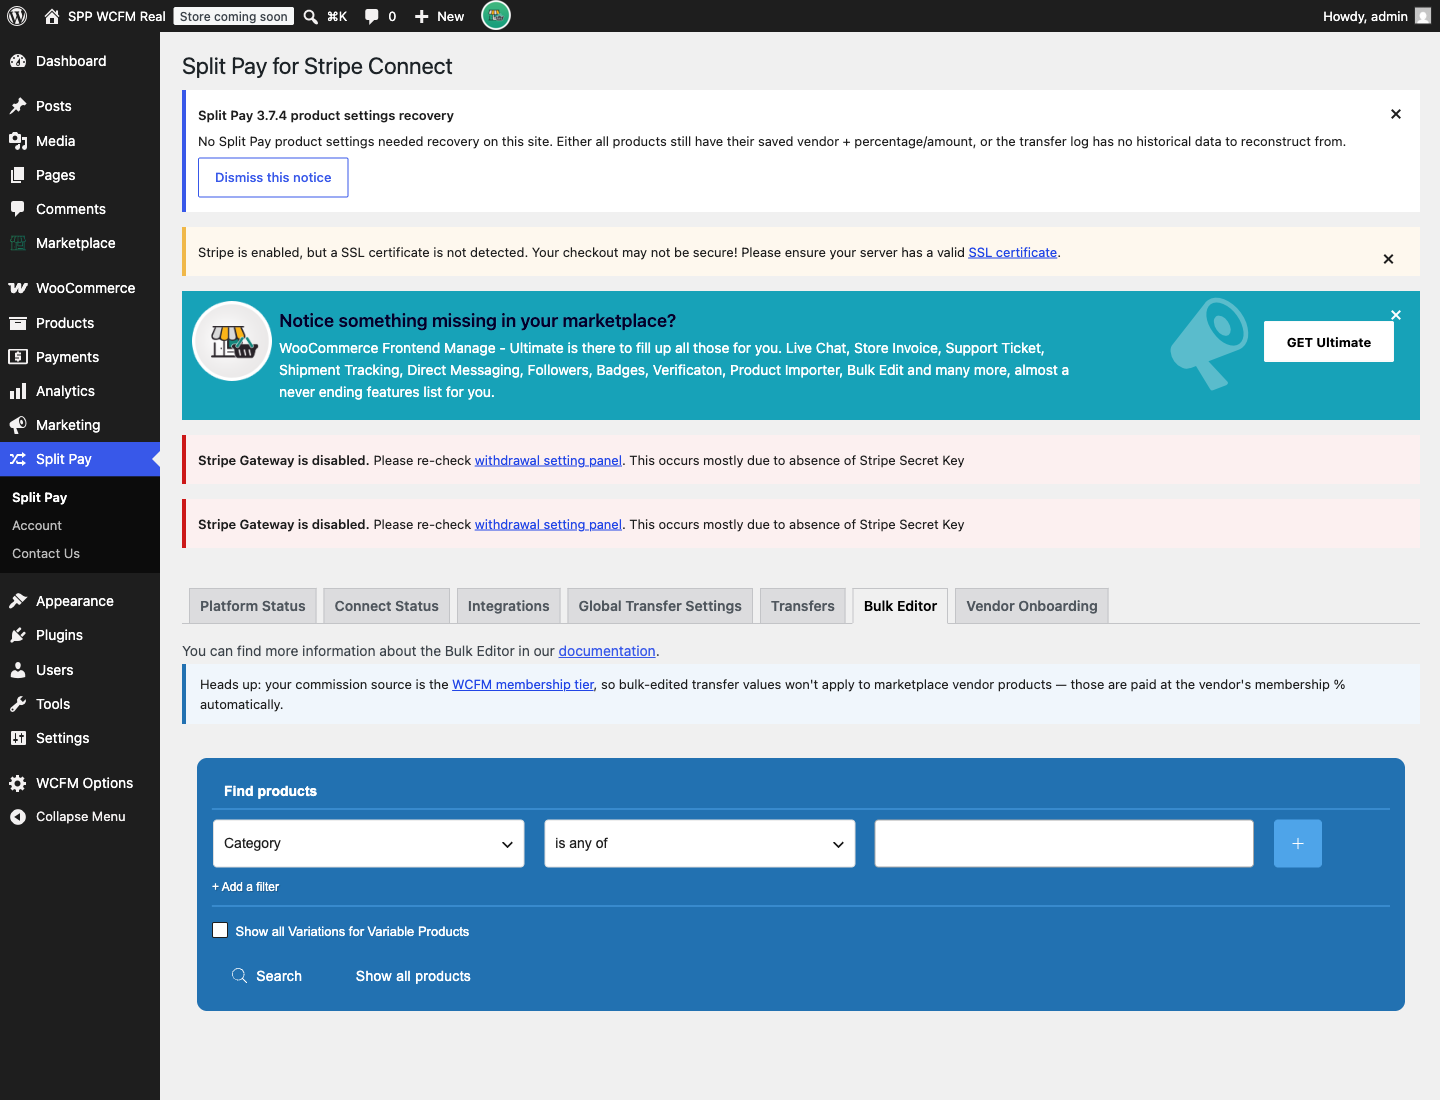
Task: Switch to the Transfers tab
Action: click(803, 606)
